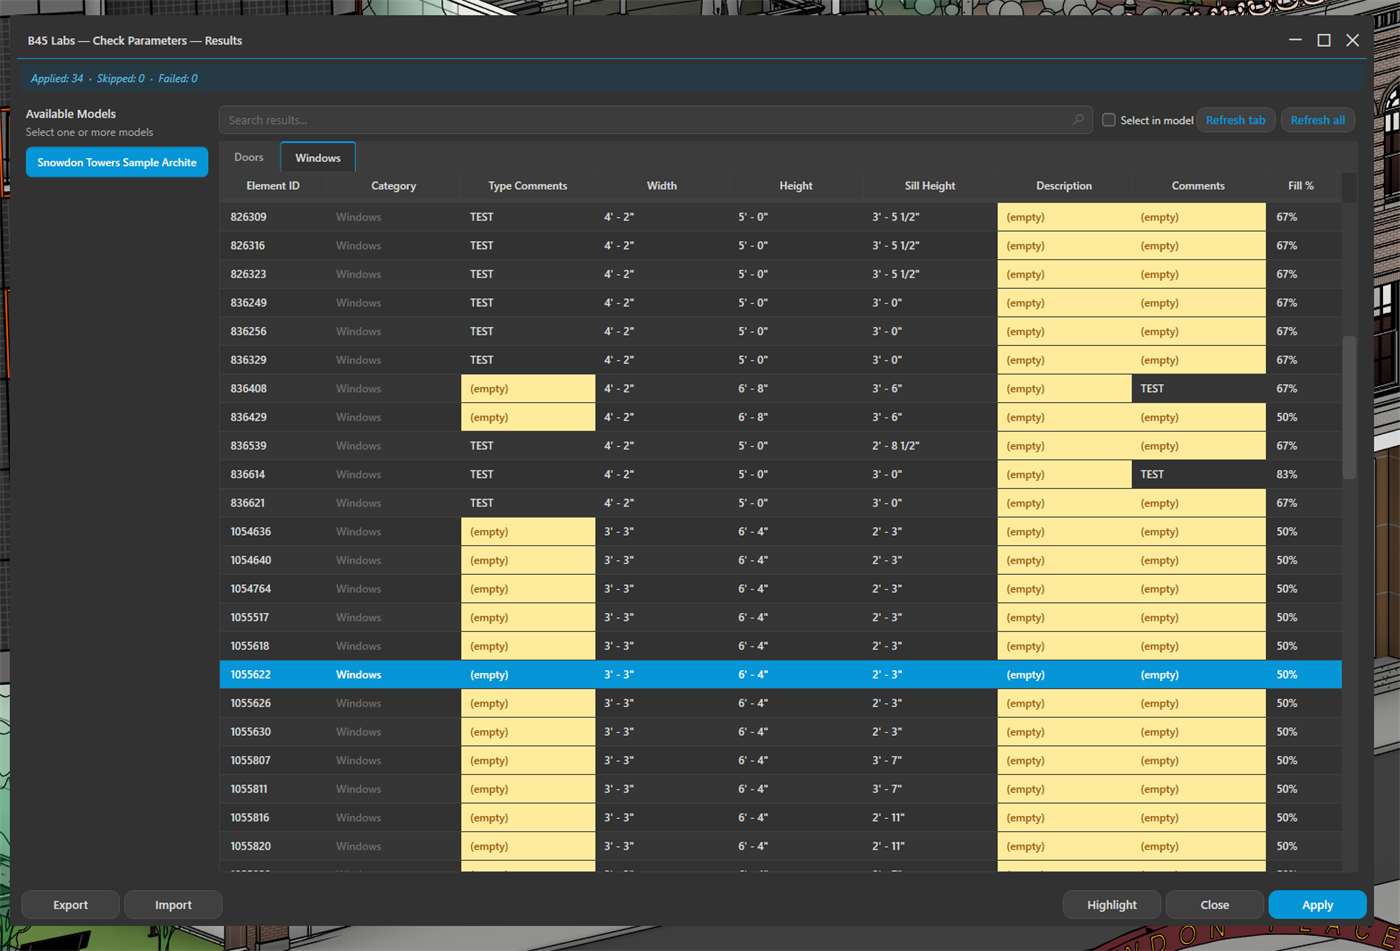The width and height of the screenshot is (1400, 951).
Task: Click the Refresh all button
Action: [x=1317, y=120]
